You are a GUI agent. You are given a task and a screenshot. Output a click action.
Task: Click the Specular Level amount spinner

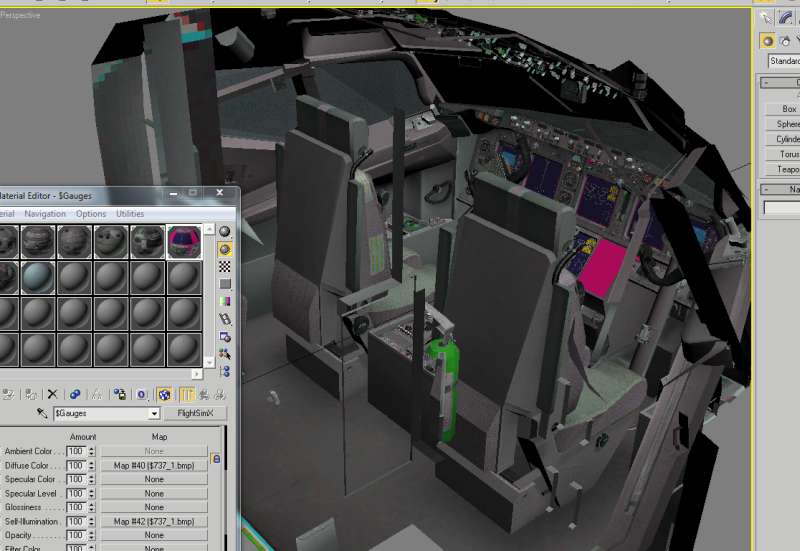click(x=91, y=493)
